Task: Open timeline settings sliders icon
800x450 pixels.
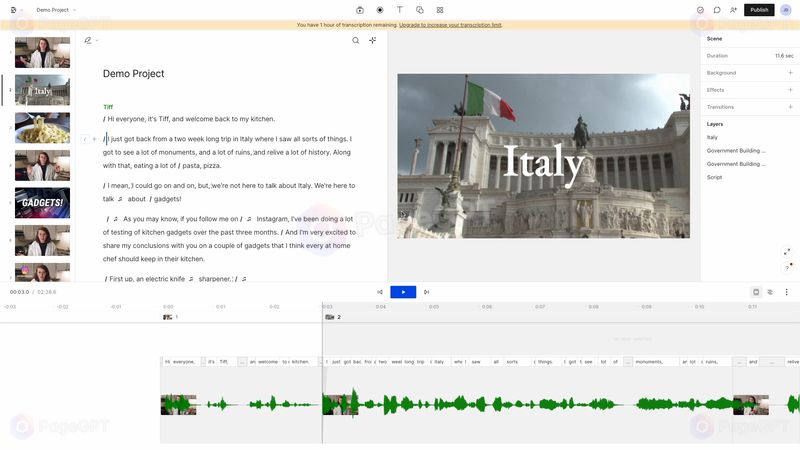Action: pyautogui.click(x=770, y=292)
